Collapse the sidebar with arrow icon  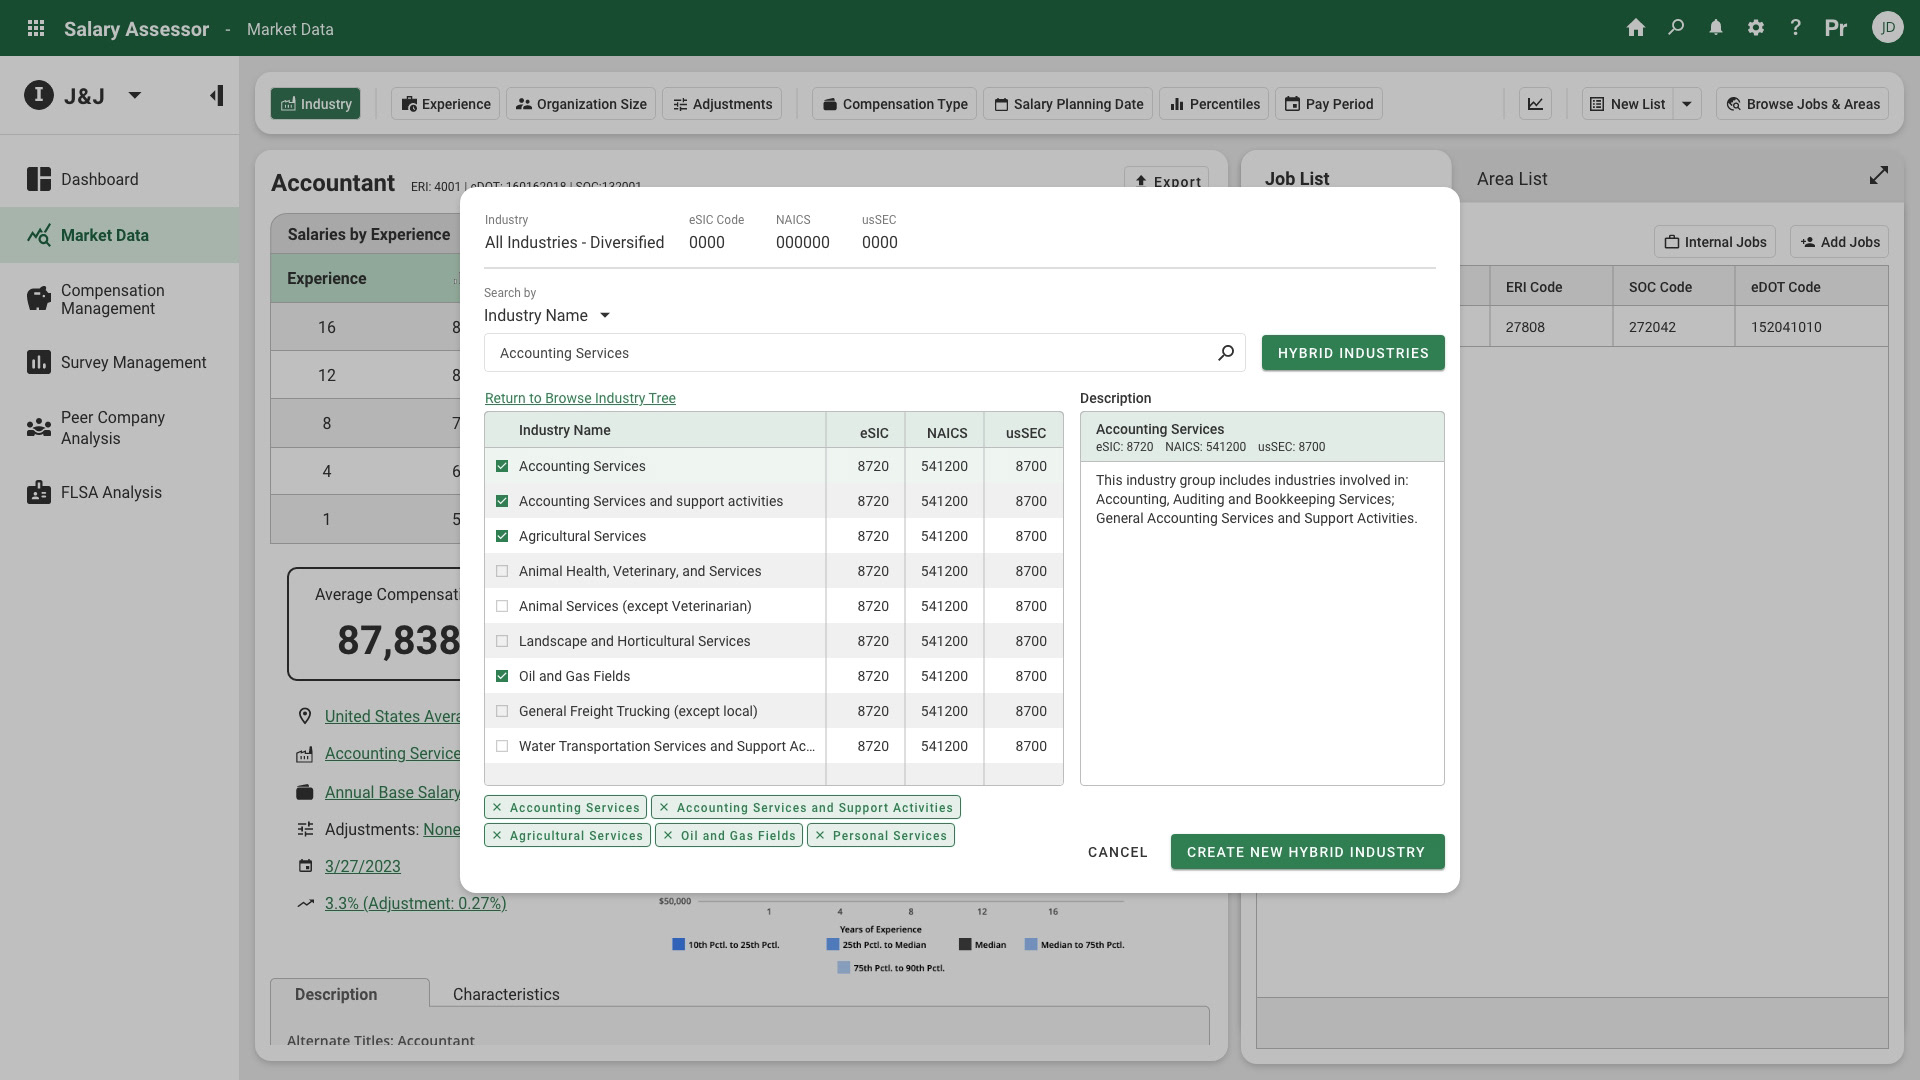[216, 96]
